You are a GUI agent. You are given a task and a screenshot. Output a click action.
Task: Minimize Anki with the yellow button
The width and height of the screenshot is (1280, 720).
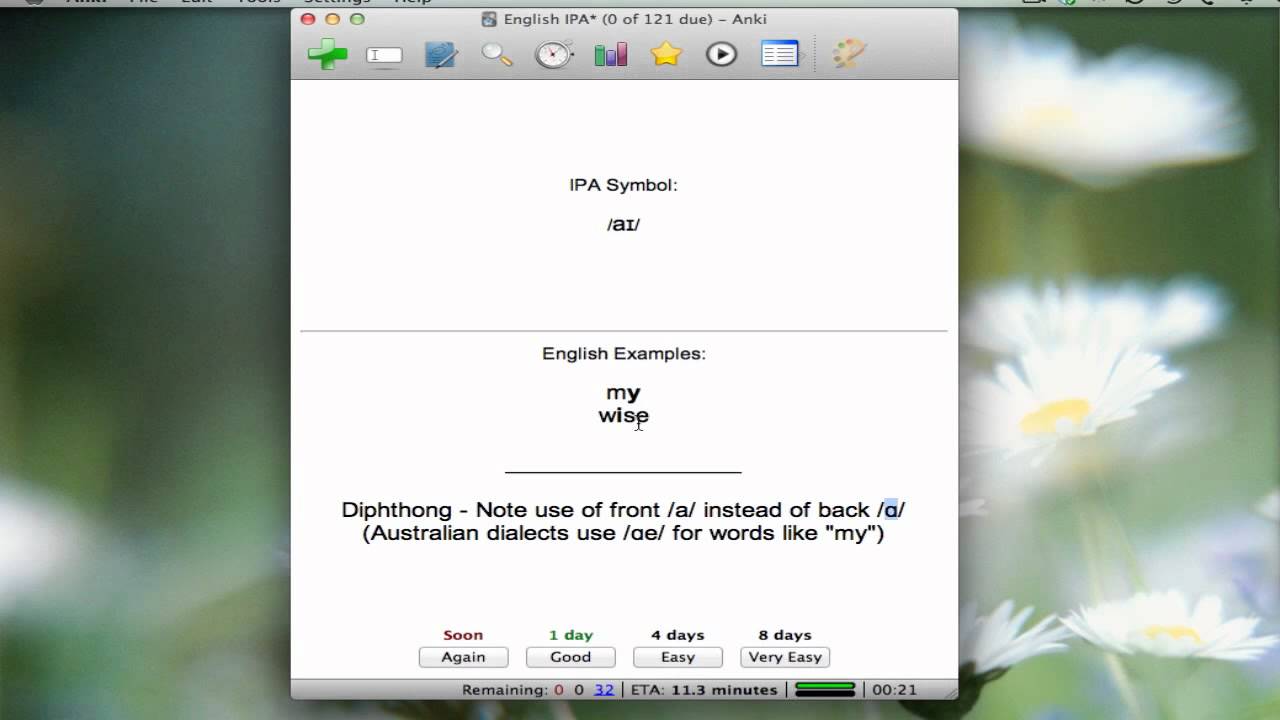pos(333,19)
